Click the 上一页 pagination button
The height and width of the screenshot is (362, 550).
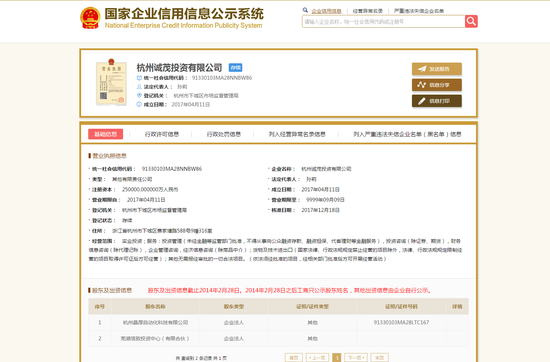click(x=317, y=357)
